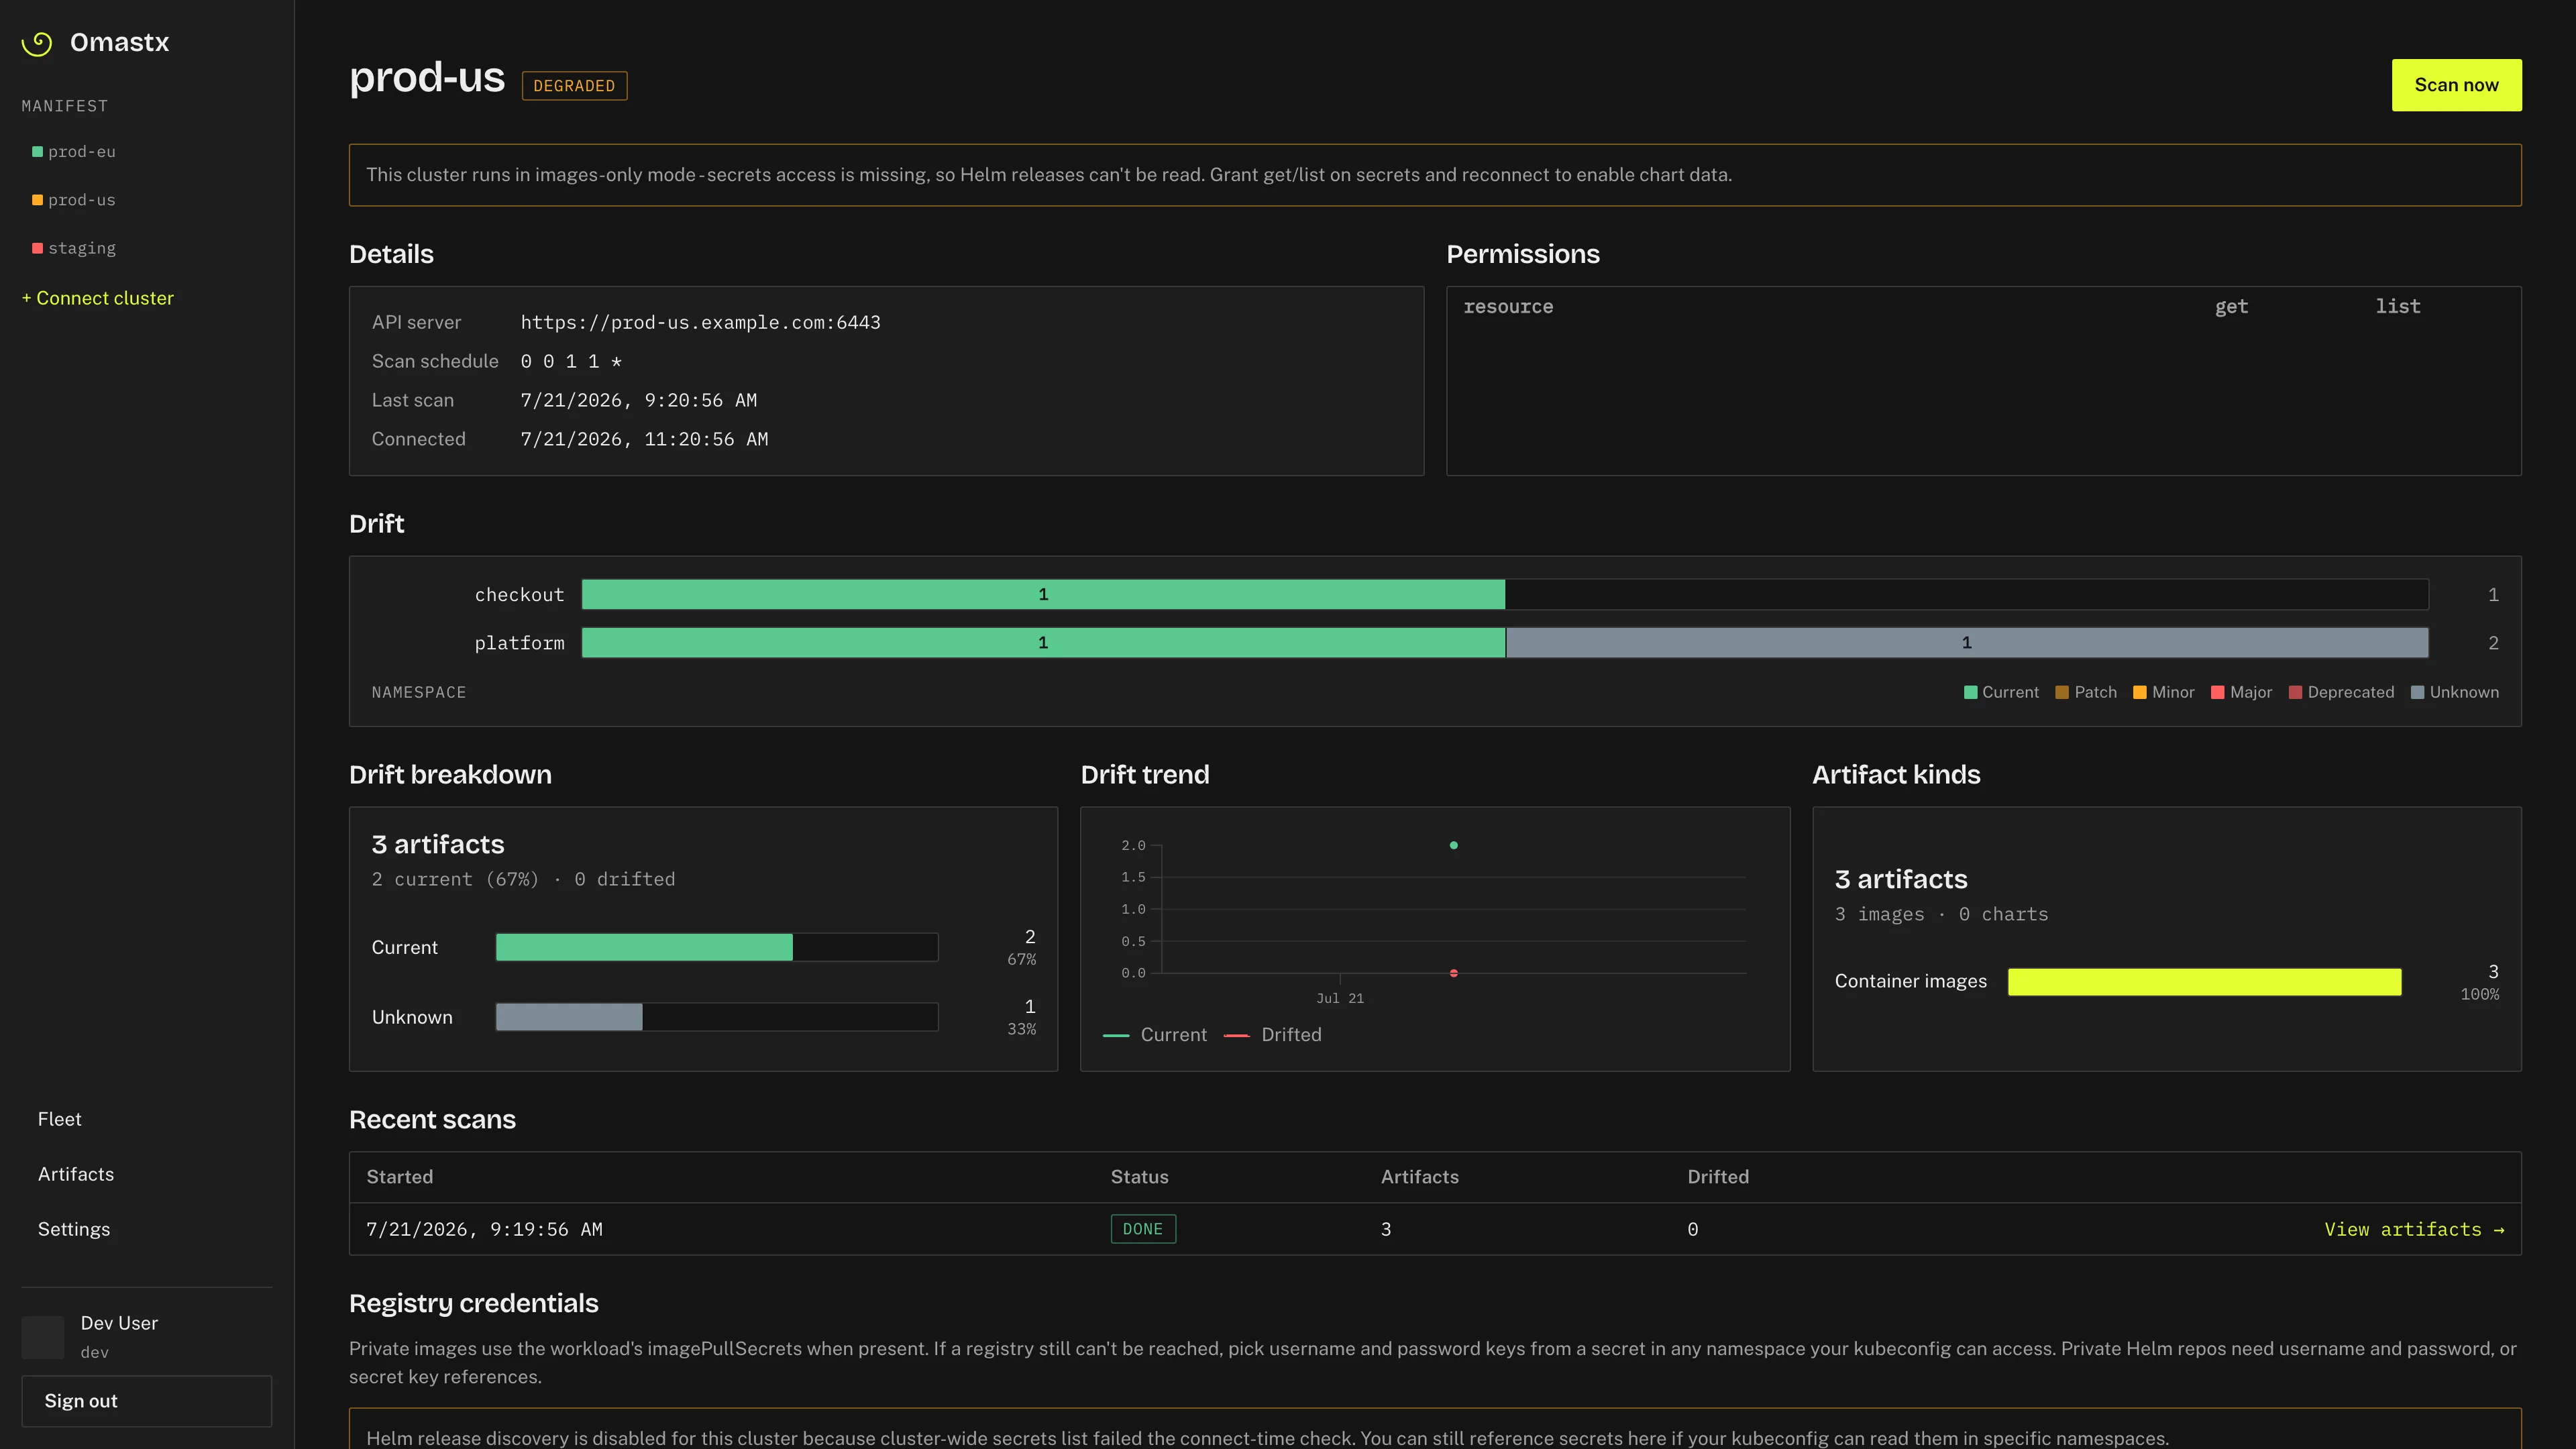Click the DONE status badge
The width and height of the screenshot is (2576, 1449).
[1143, 1229]
